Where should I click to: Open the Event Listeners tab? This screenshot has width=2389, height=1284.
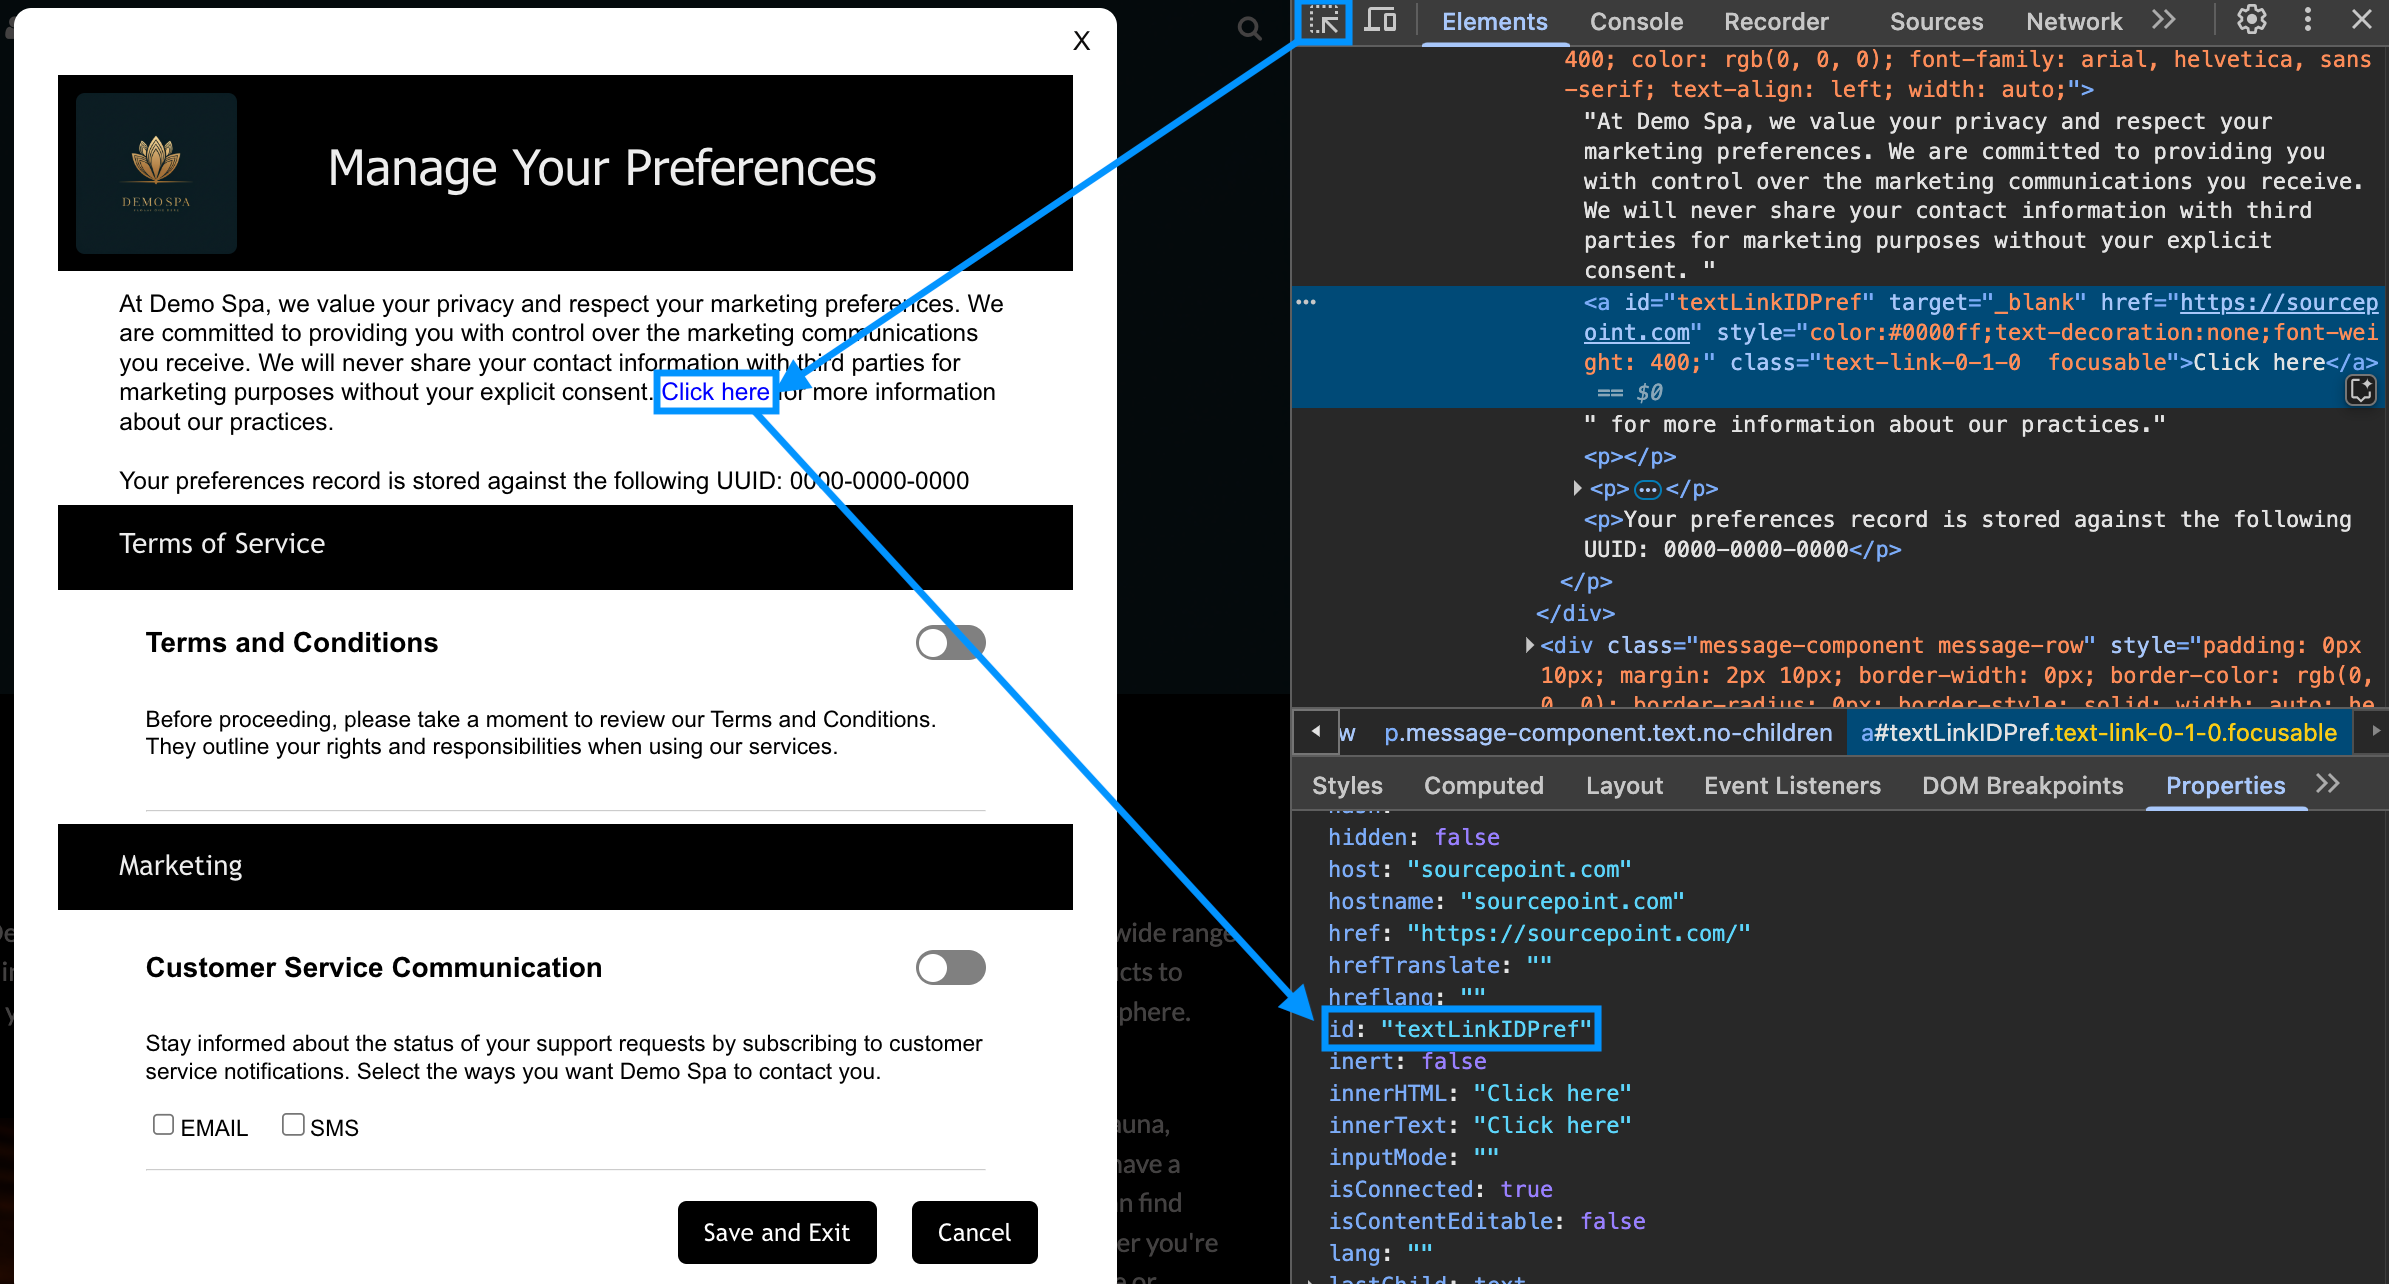(x=1792, y=786)
